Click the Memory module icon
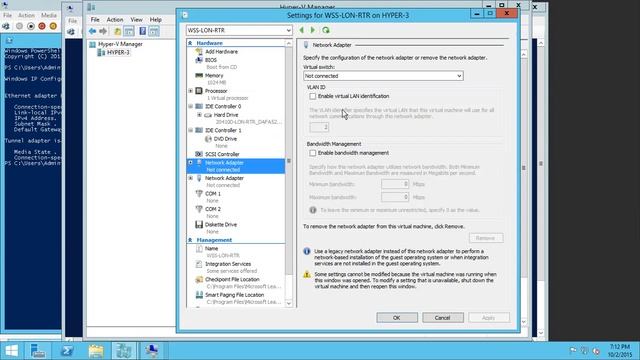640x360 pixels. point(199,76)
